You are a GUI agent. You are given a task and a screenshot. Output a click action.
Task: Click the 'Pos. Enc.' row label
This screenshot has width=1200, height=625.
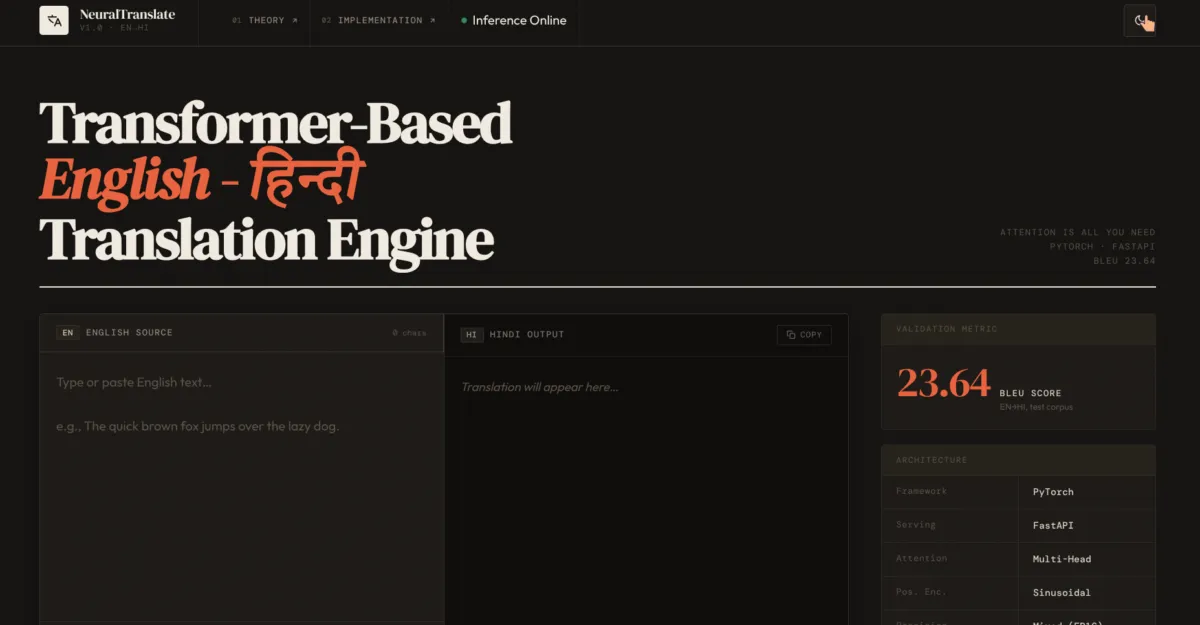coord(921,592)
